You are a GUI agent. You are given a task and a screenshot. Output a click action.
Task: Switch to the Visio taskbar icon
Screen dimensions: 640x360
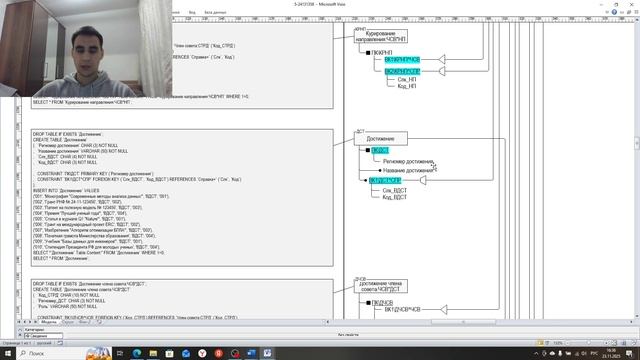click(268, 353)
